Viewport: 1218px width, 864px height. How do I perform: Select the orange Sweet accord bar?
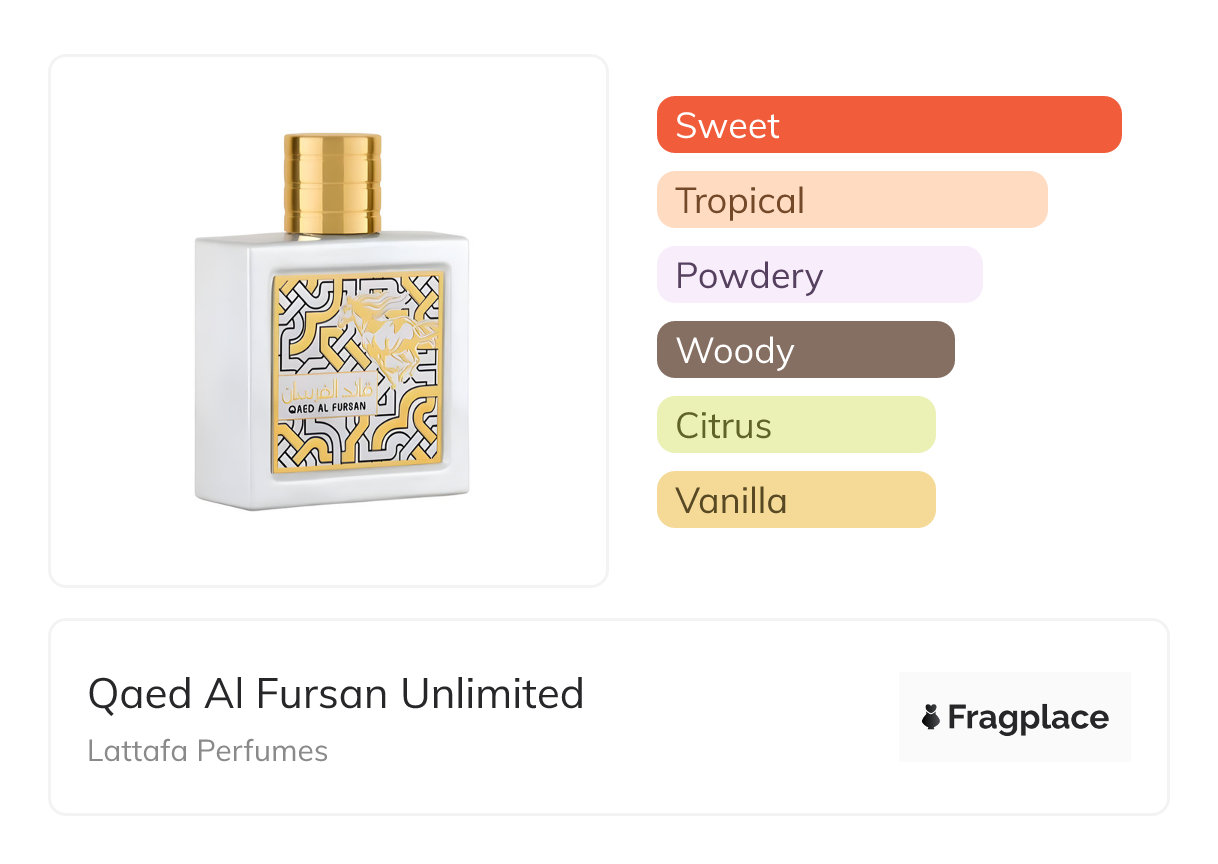coord(888,125)
